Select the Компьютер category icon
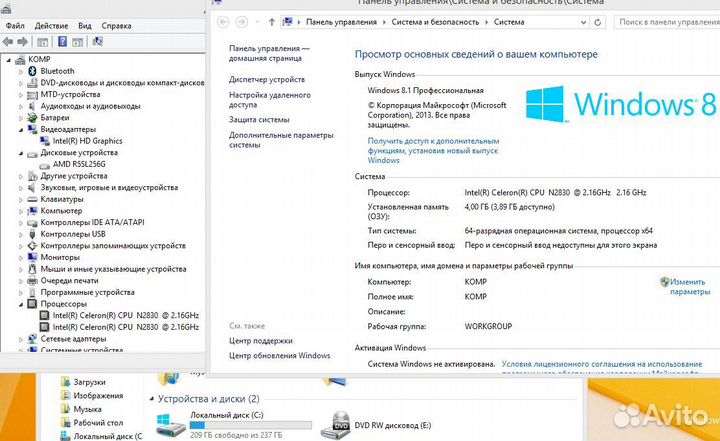720x441 pixels. 32,211
